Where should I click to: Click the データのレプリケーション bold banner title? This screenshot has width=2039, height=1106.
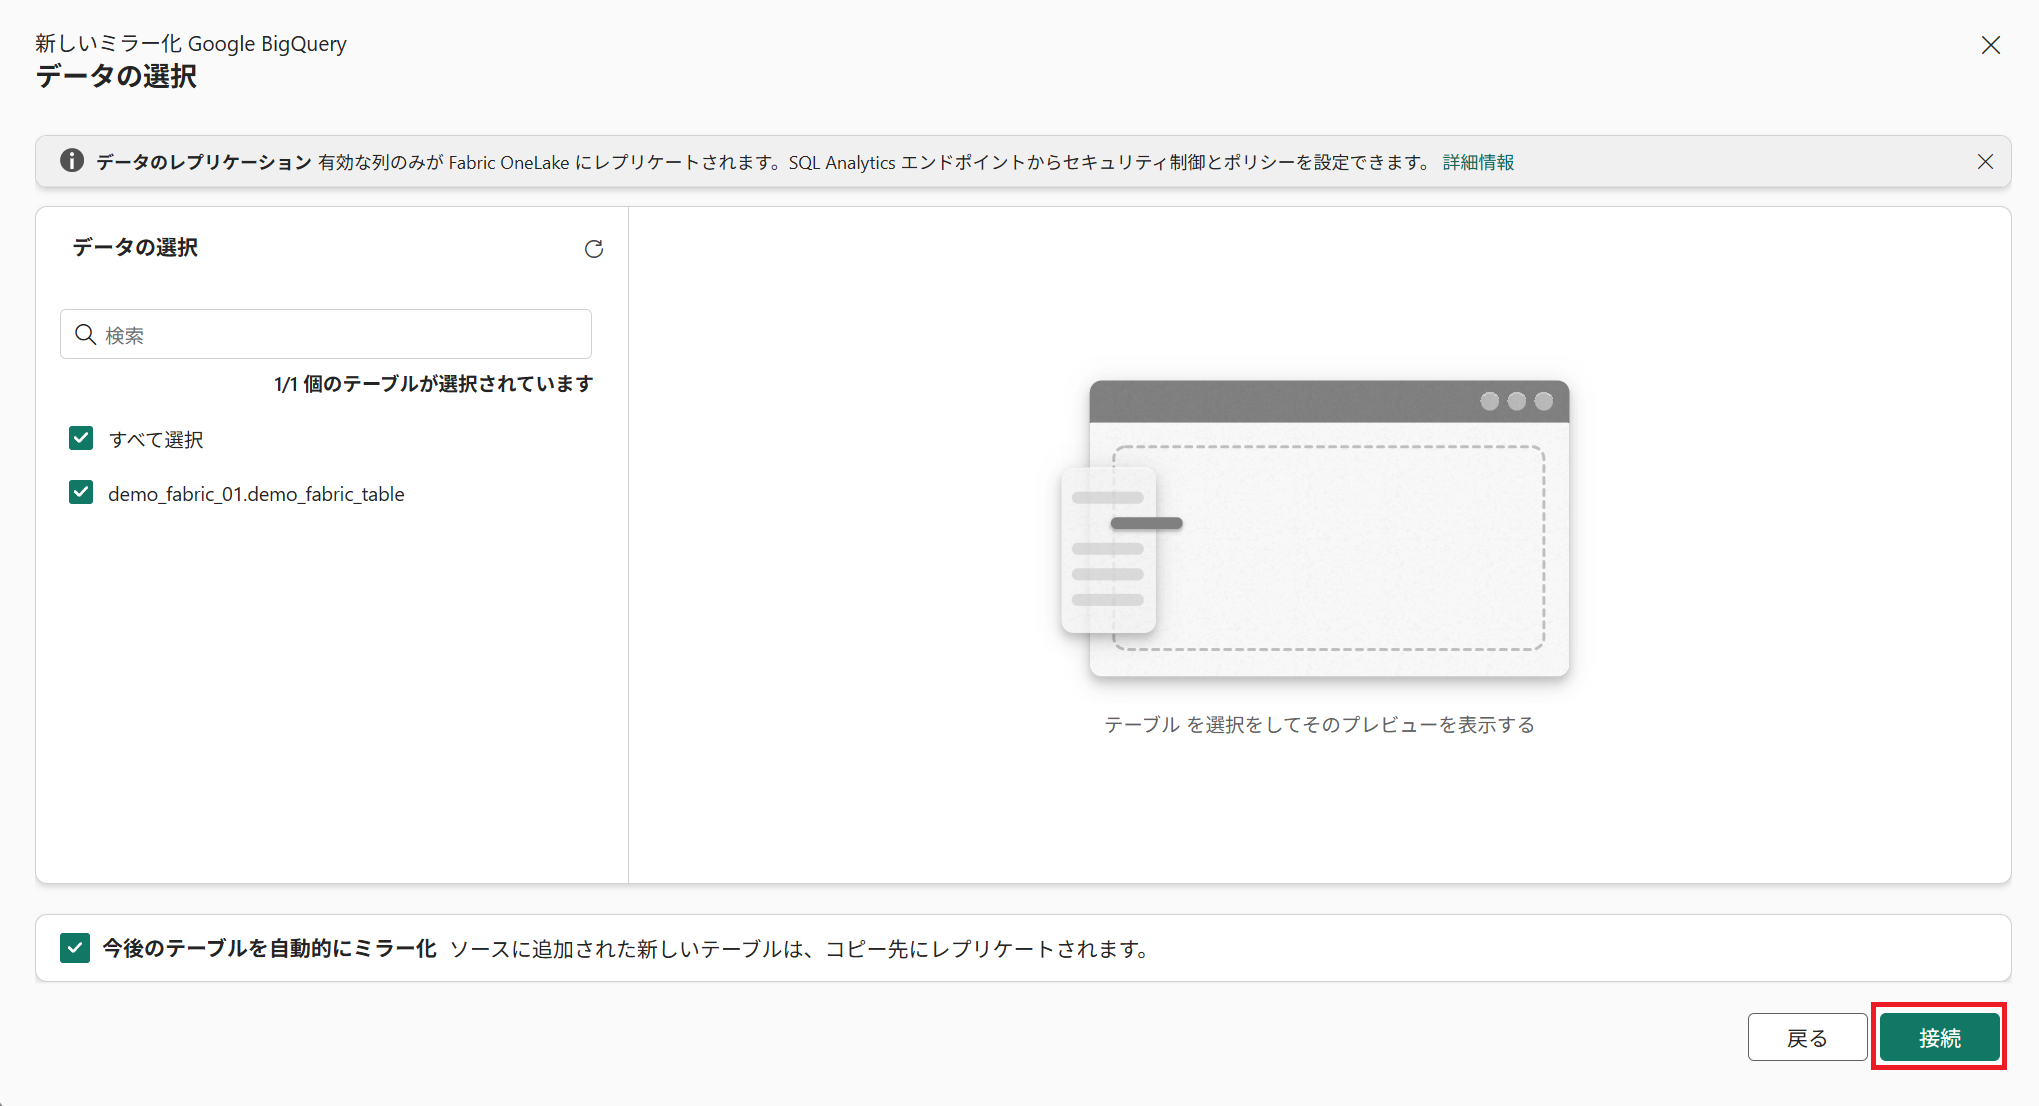203,162
